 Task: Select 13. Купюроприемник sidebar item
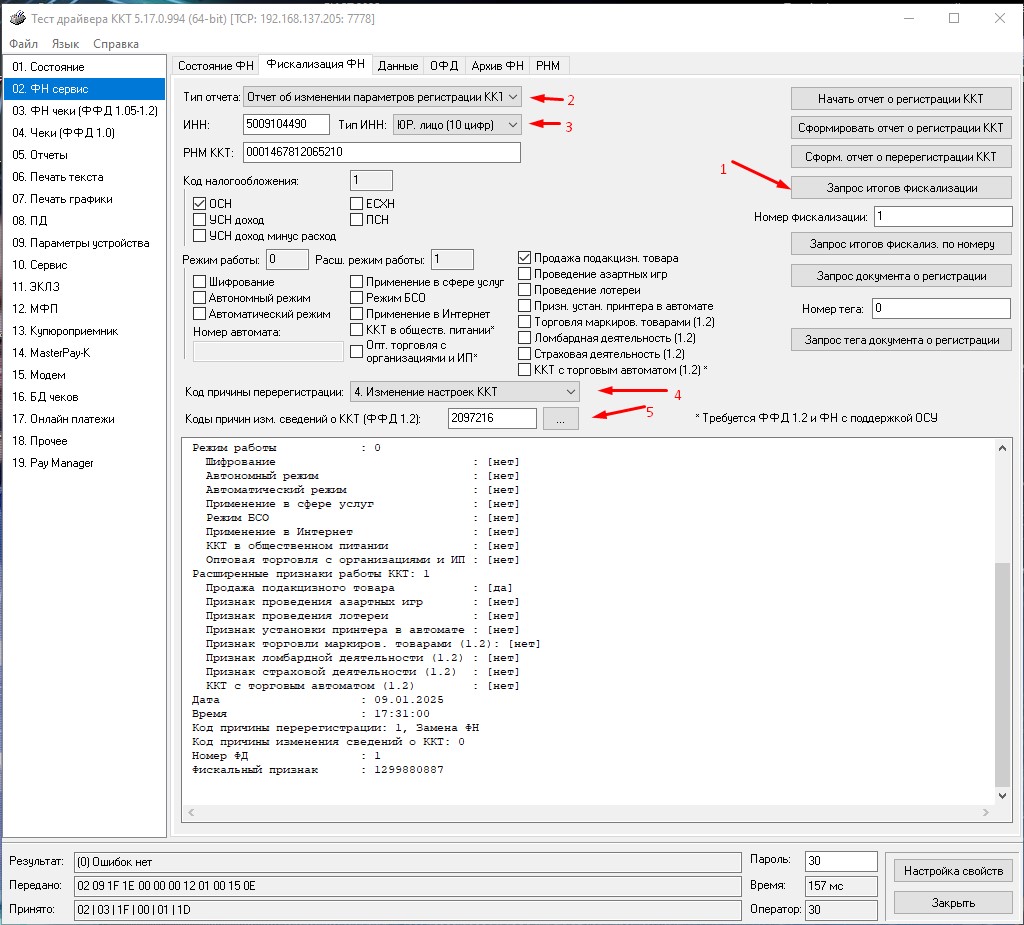click(x=85, y=331)
